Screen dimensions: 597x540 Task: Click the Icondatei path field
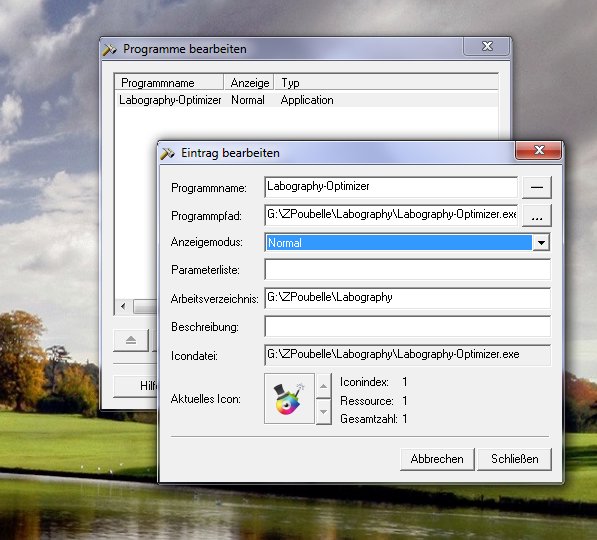pyautogui.click(x=407, y=355)
